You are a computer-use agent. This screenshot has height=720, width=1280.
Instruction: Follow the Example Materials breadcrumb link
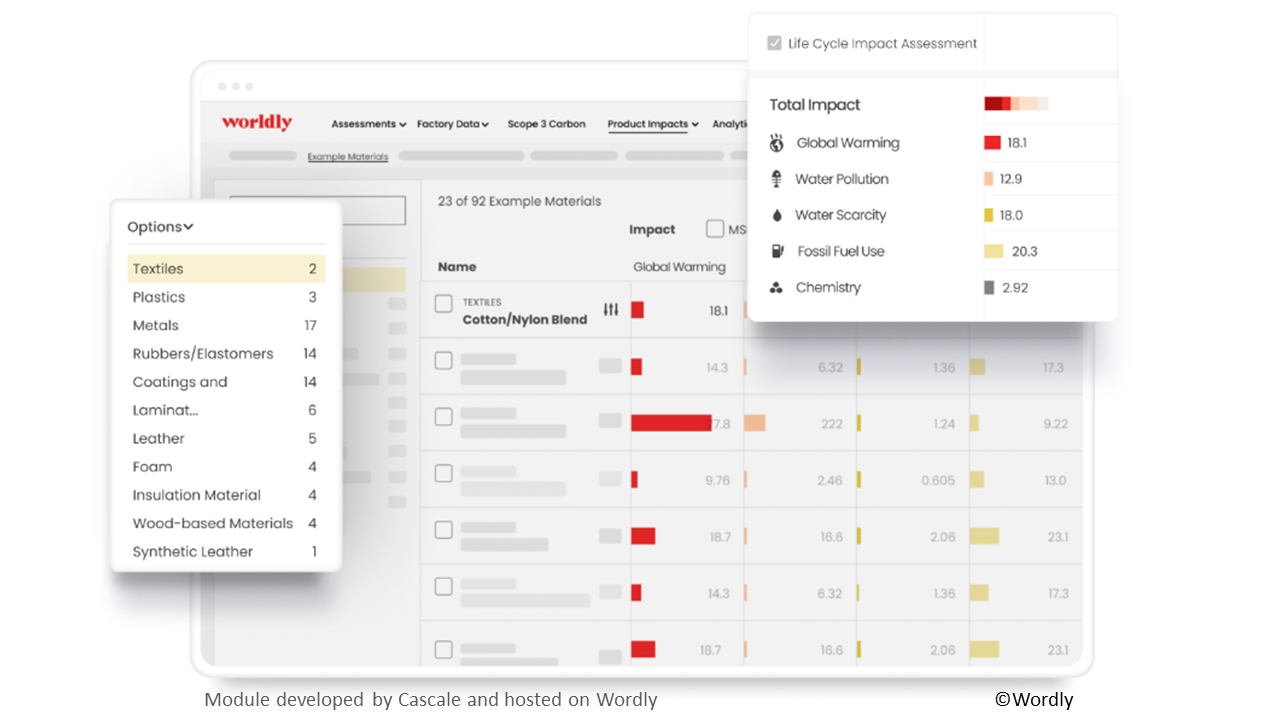(348, 157)
